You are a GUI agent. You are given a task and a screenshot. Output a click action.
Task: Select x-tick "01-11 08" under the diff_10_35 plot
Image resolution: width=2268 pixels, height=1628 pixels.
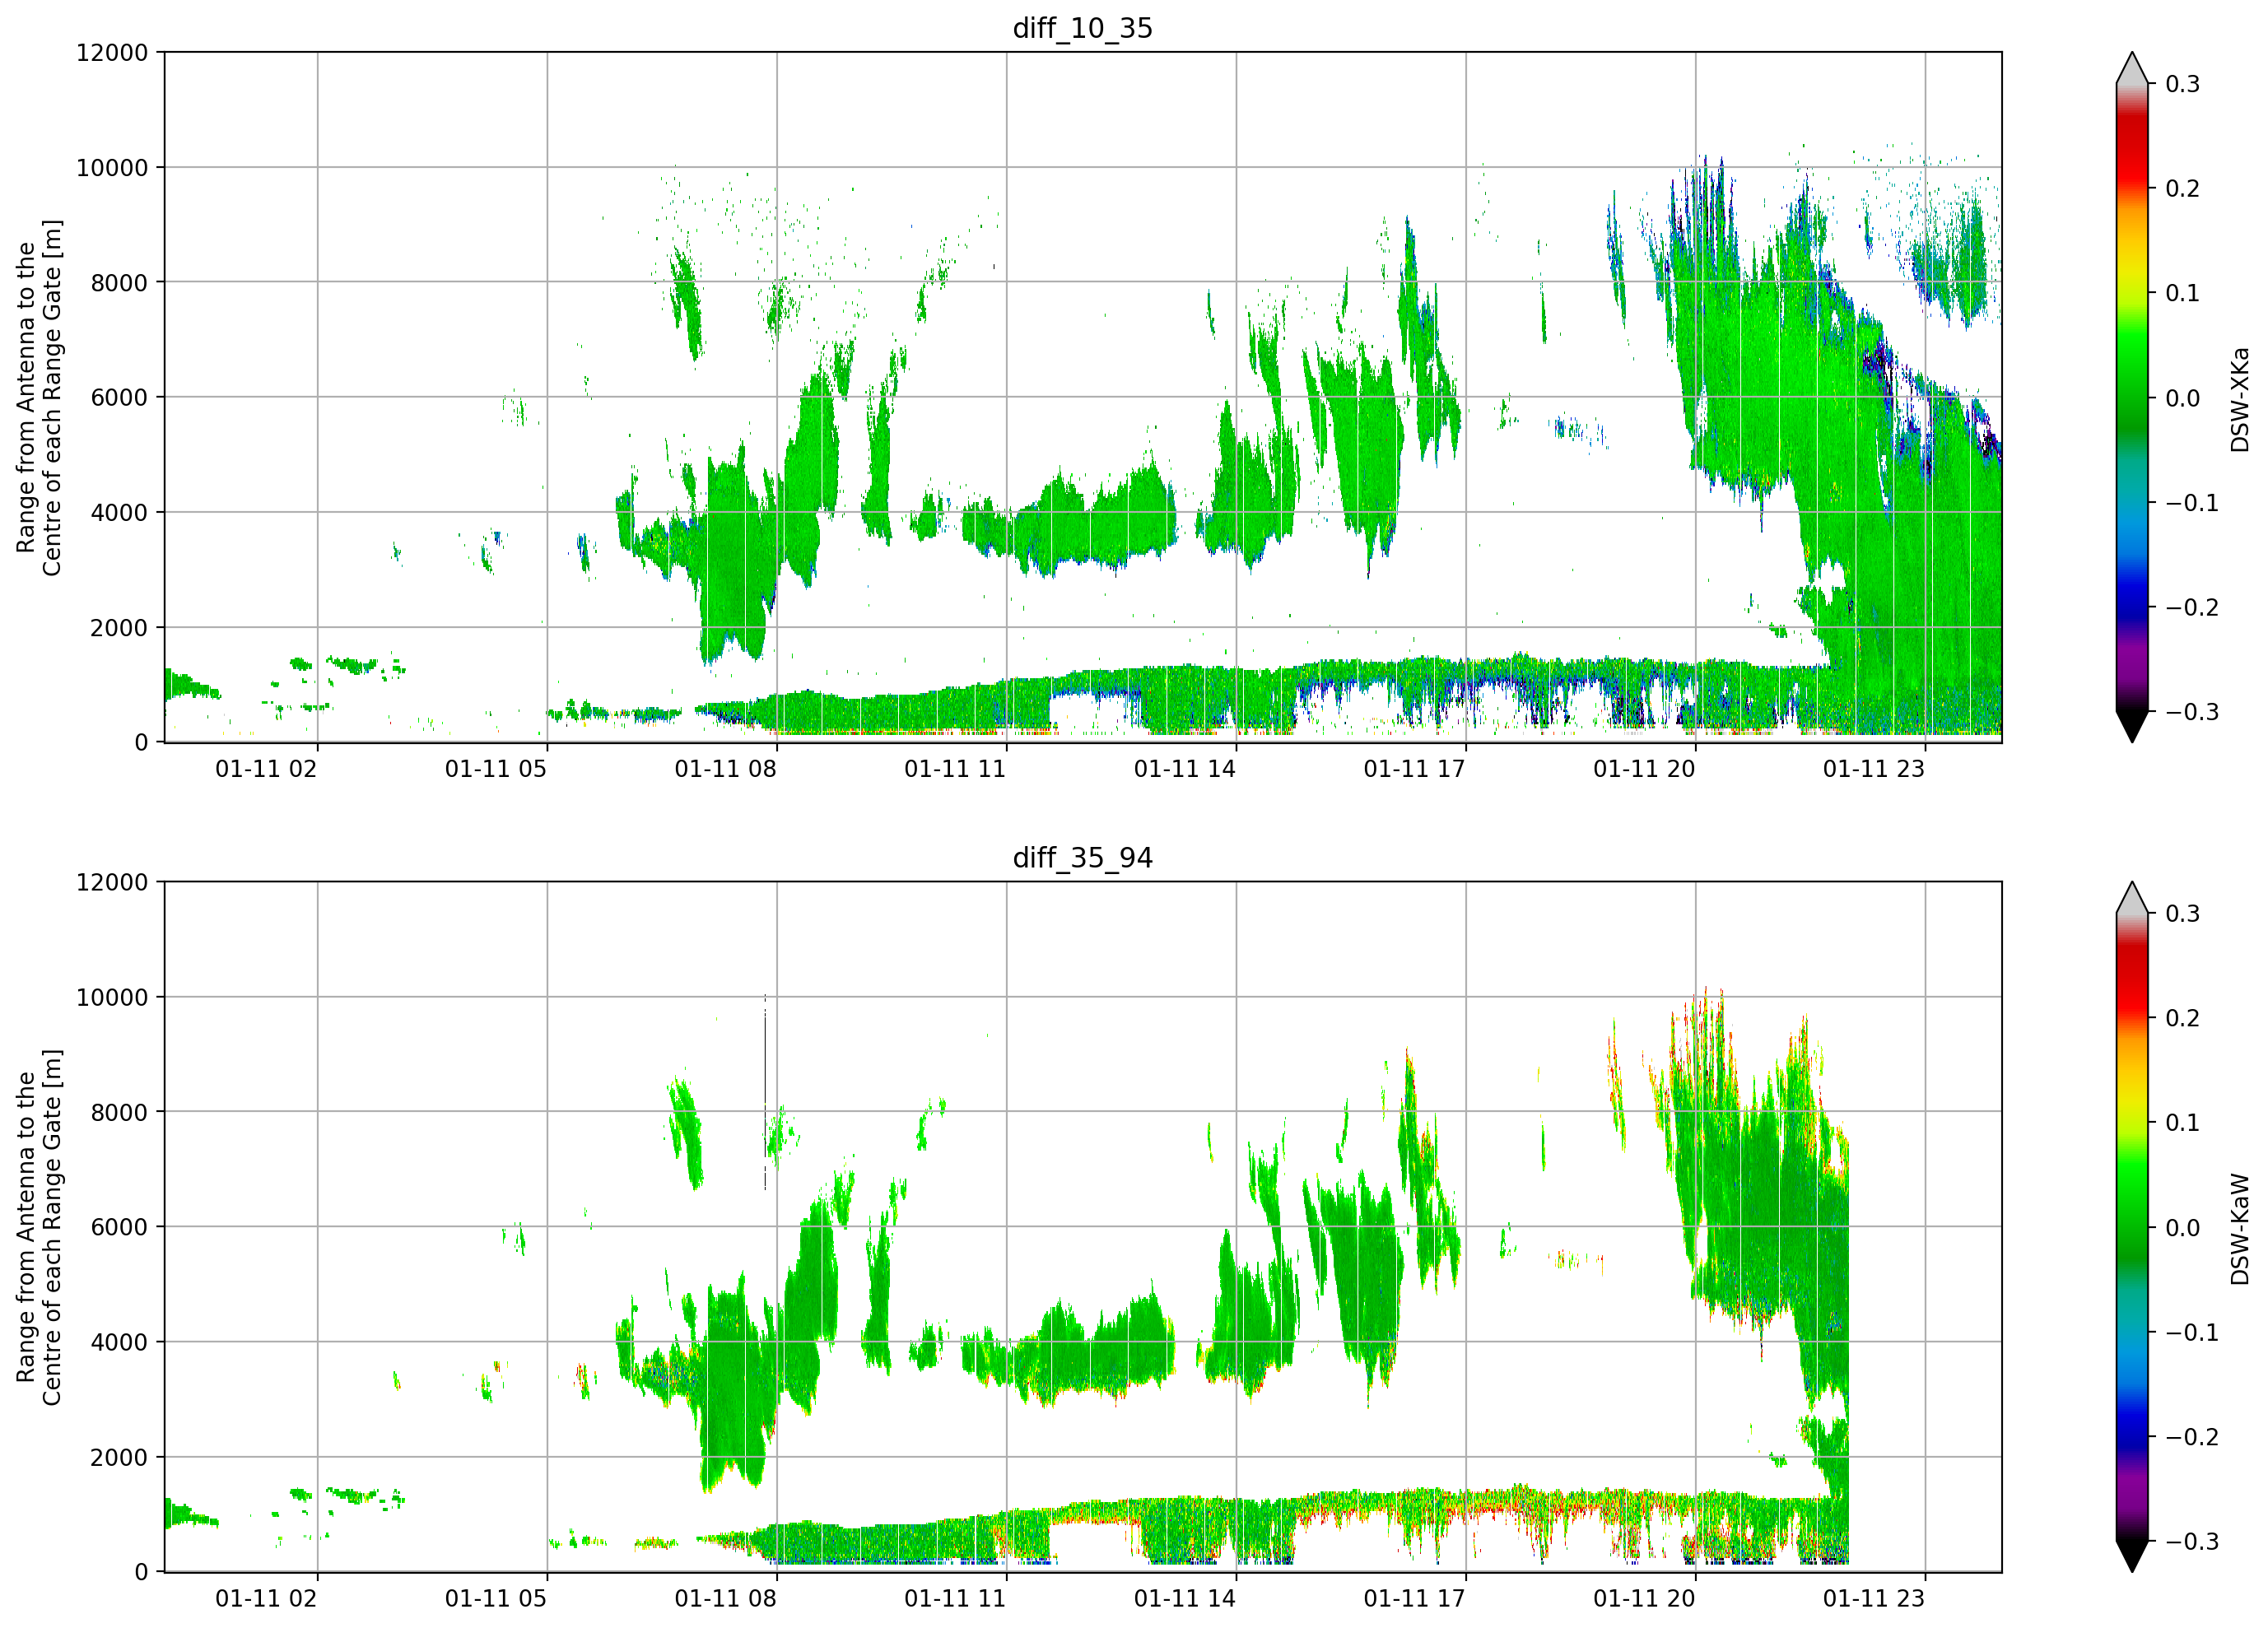725,769
